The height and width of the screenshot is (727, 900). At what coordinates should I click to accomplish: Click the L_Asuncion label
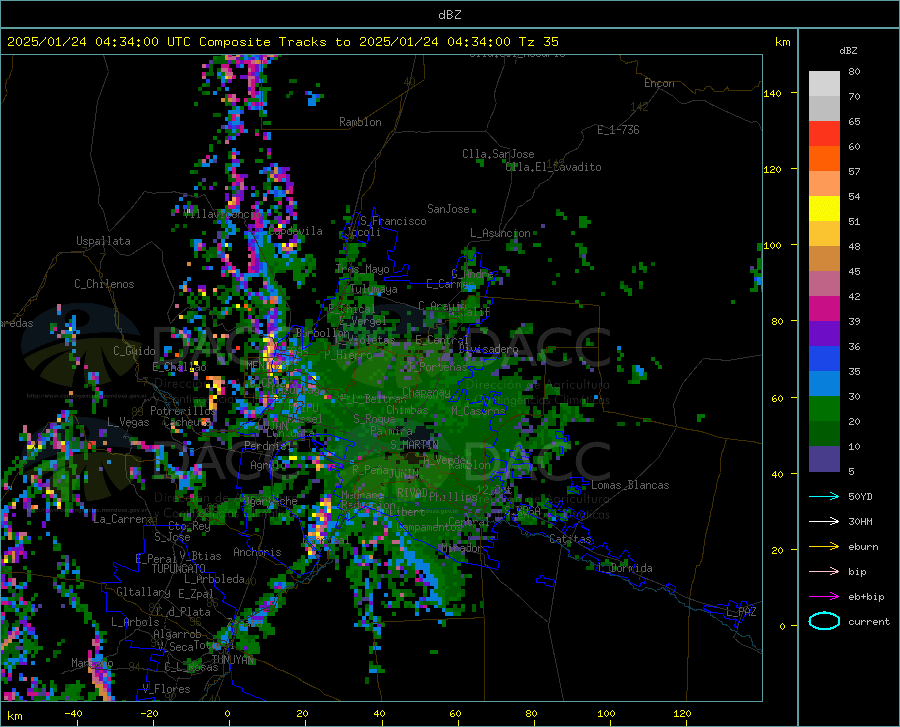click(500, 233)
